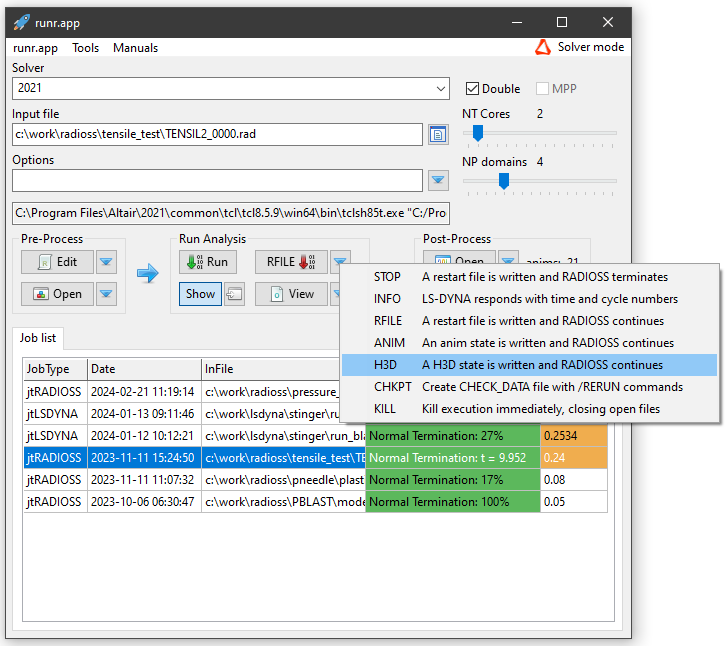Viewport: 726px width, 646px height.
Task: Select the H3D state menu entry
Action: click(529, 365)
